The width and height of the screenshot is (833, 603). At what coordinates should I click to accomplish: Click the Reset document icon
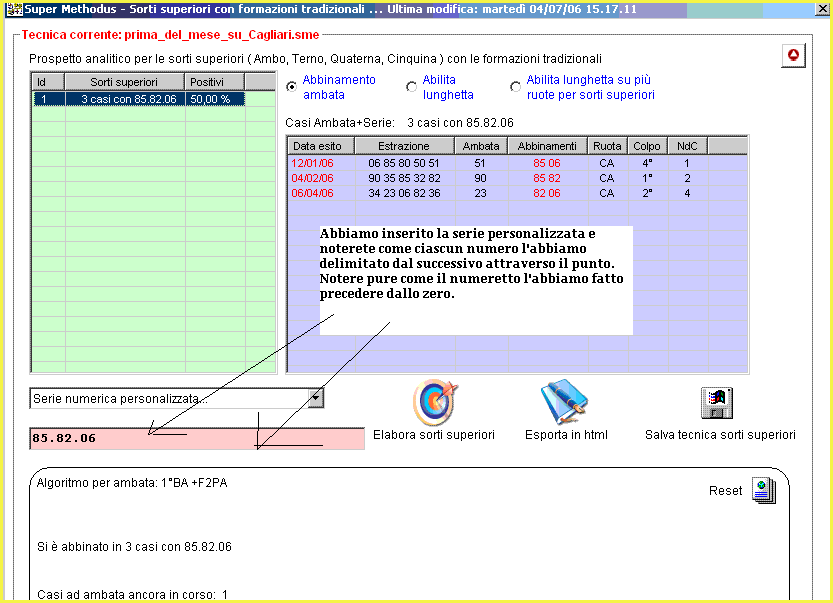click(x=764, y=490)
